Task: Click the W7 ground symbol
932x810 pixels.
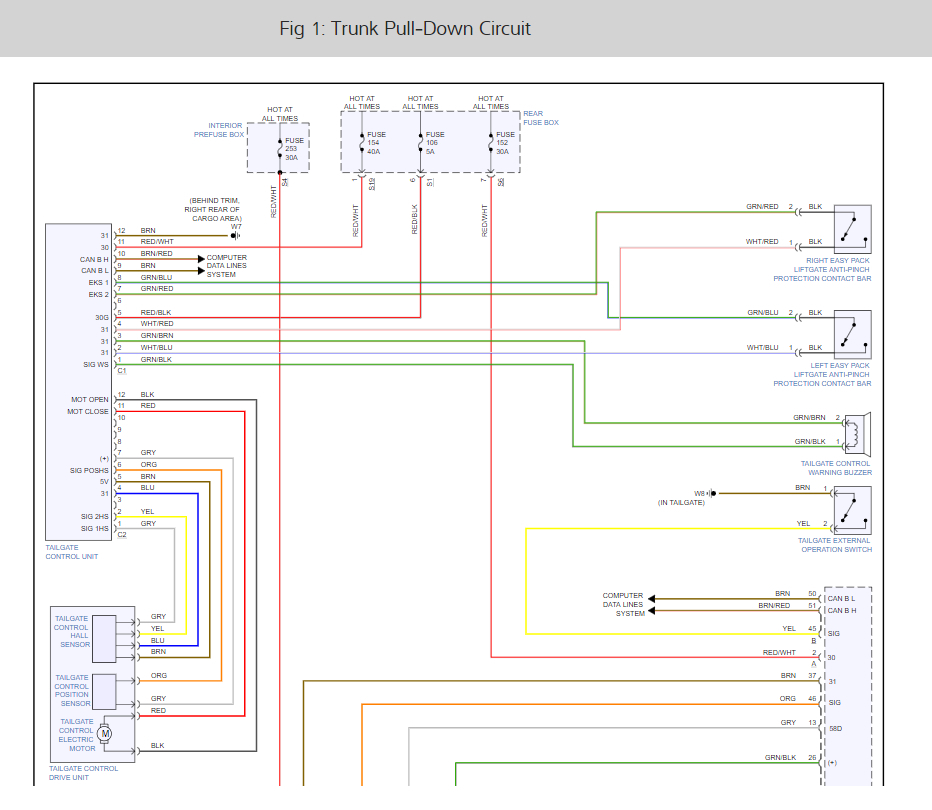Action: click(235, 235)
